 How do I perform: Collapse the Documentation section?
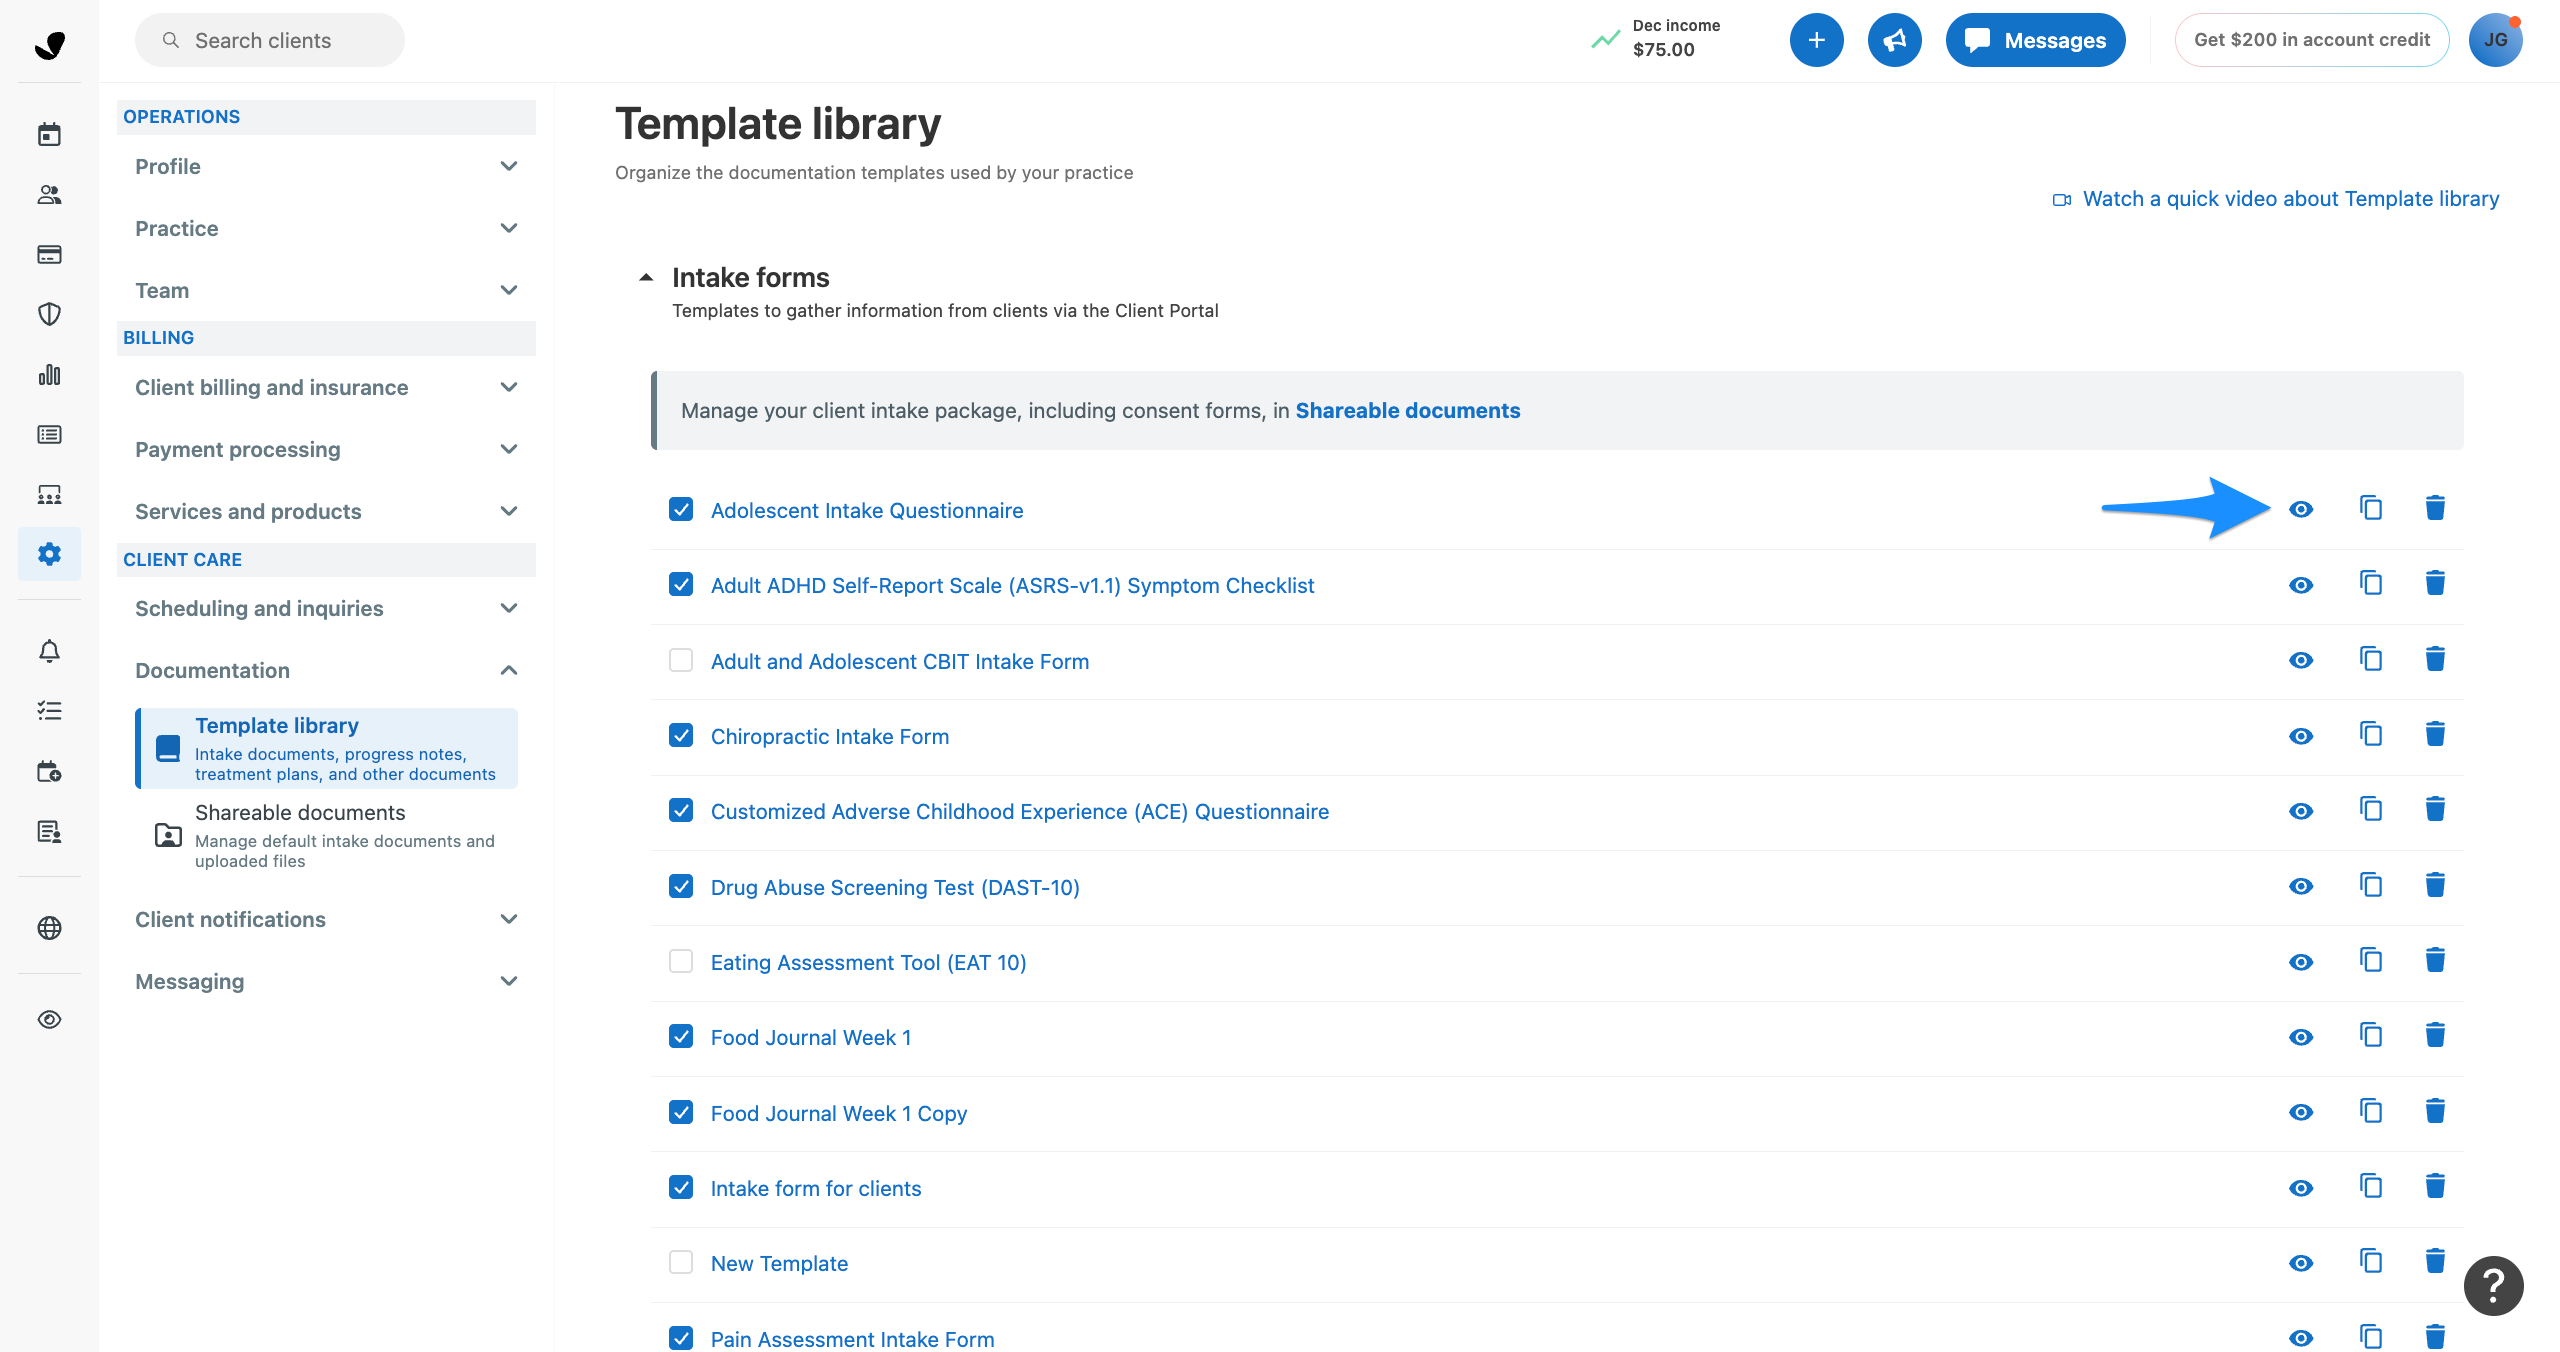point(326,670)
